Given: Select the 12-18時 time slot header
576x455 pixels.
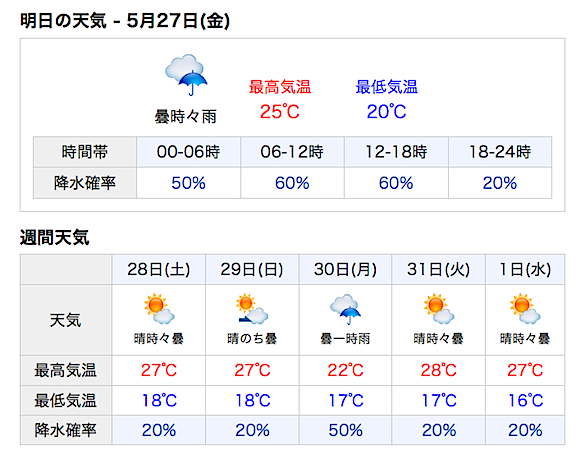Looking at the screenshot, I should (x=396, y=152).
